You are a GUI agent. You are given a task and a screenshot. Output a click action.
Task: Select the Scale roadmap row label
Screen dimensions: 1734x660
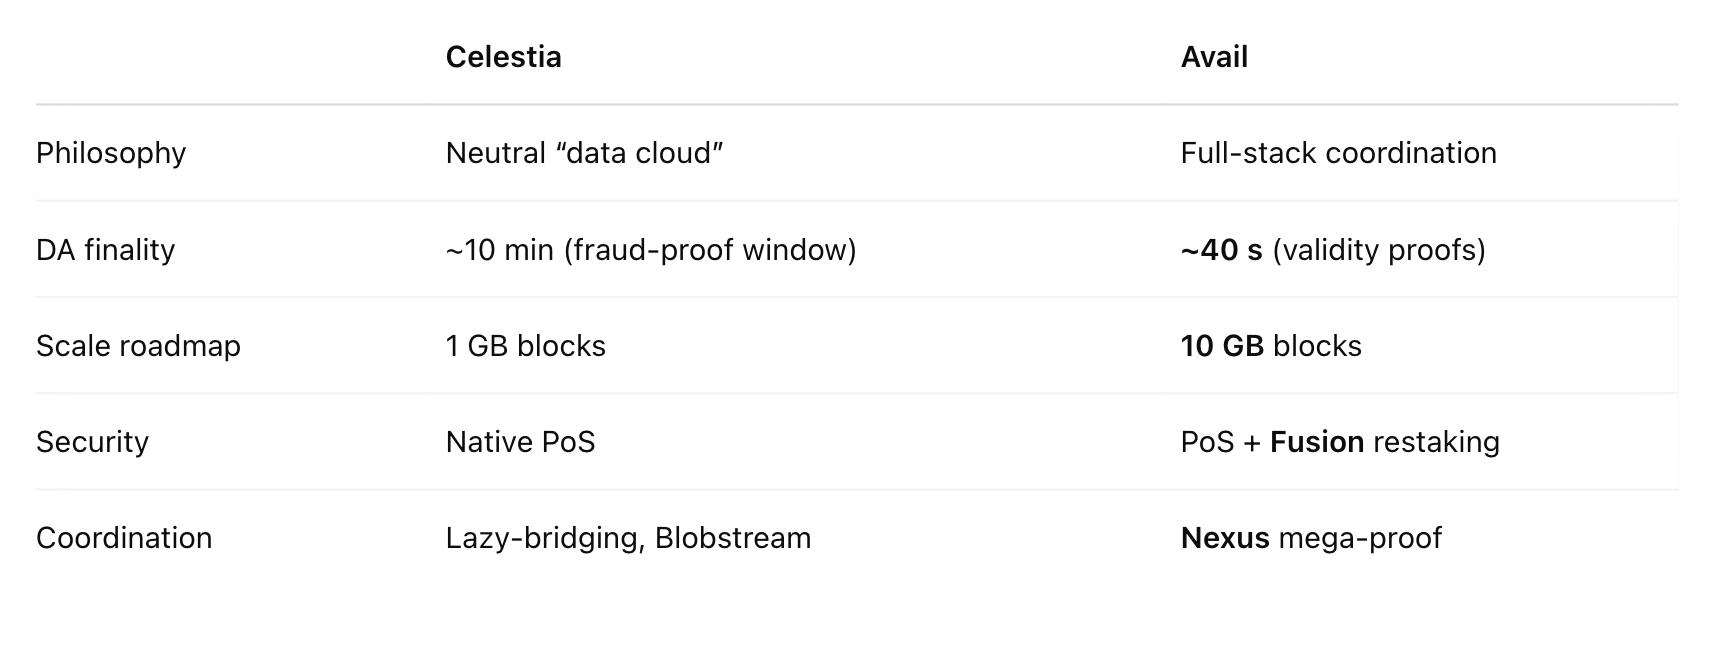click(138, 346)
